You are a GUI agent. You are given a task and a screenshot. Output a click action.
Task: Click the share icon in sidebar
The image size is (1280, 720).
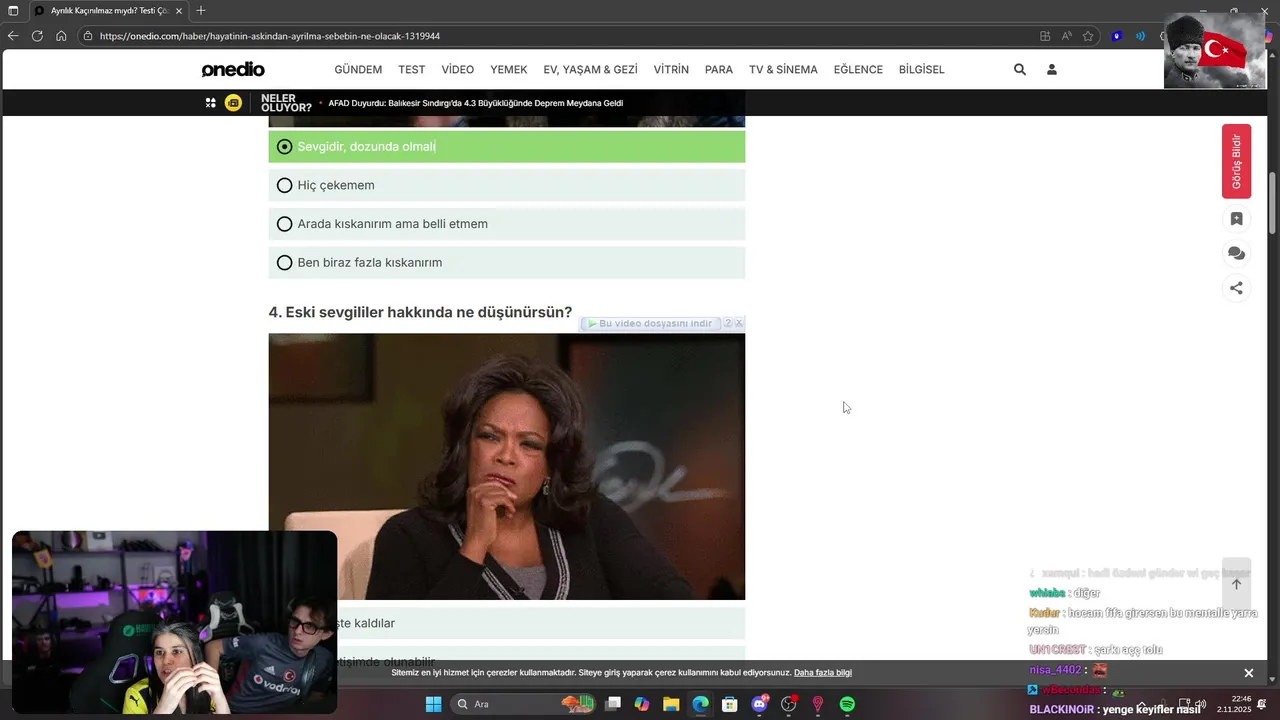[x=1236, y=288]
